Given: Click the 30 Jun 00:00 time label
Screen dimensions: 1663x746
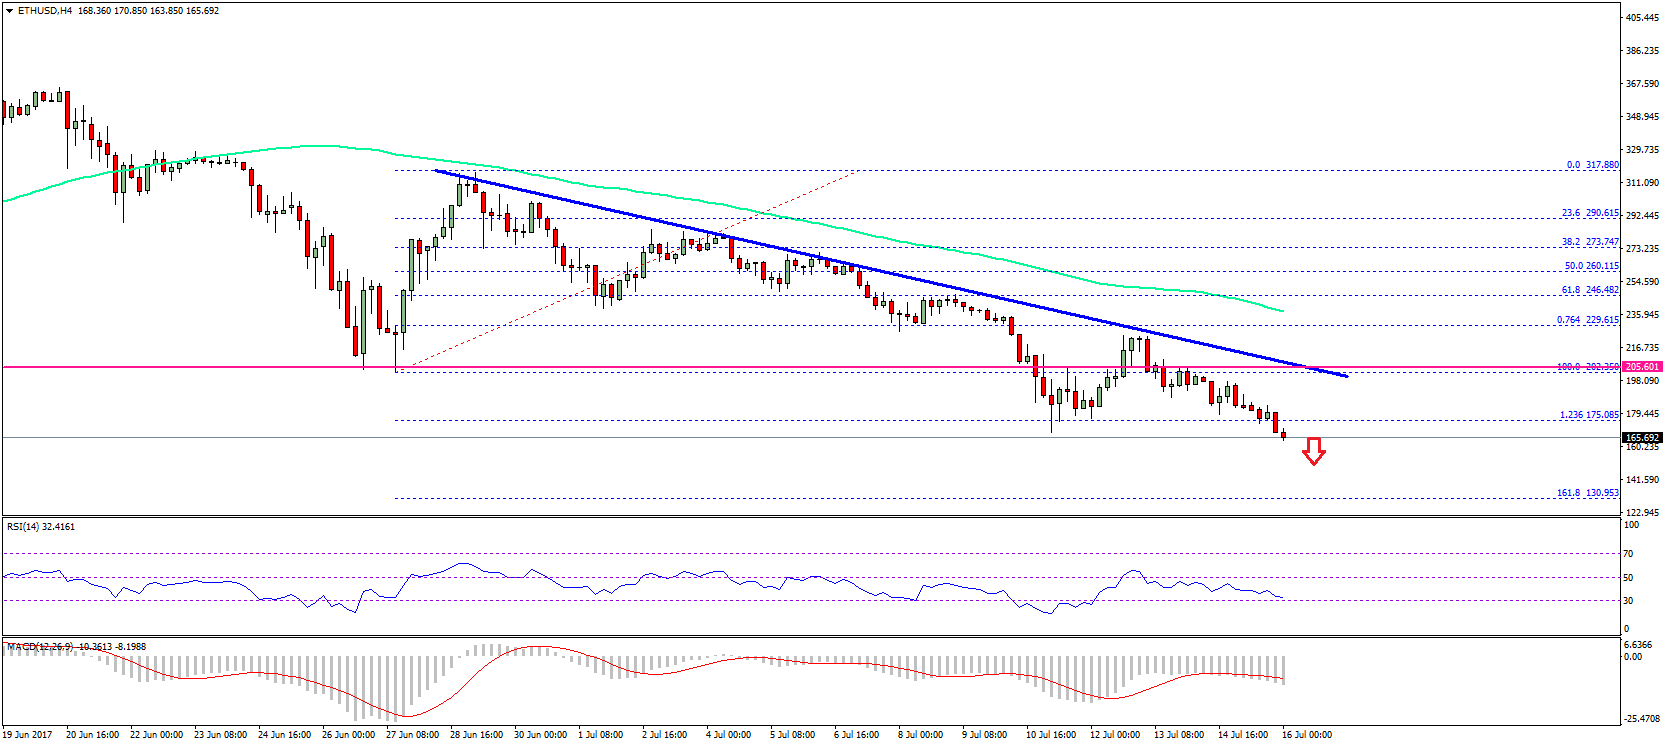Looking at the screenshot, I should pos(540,735).
